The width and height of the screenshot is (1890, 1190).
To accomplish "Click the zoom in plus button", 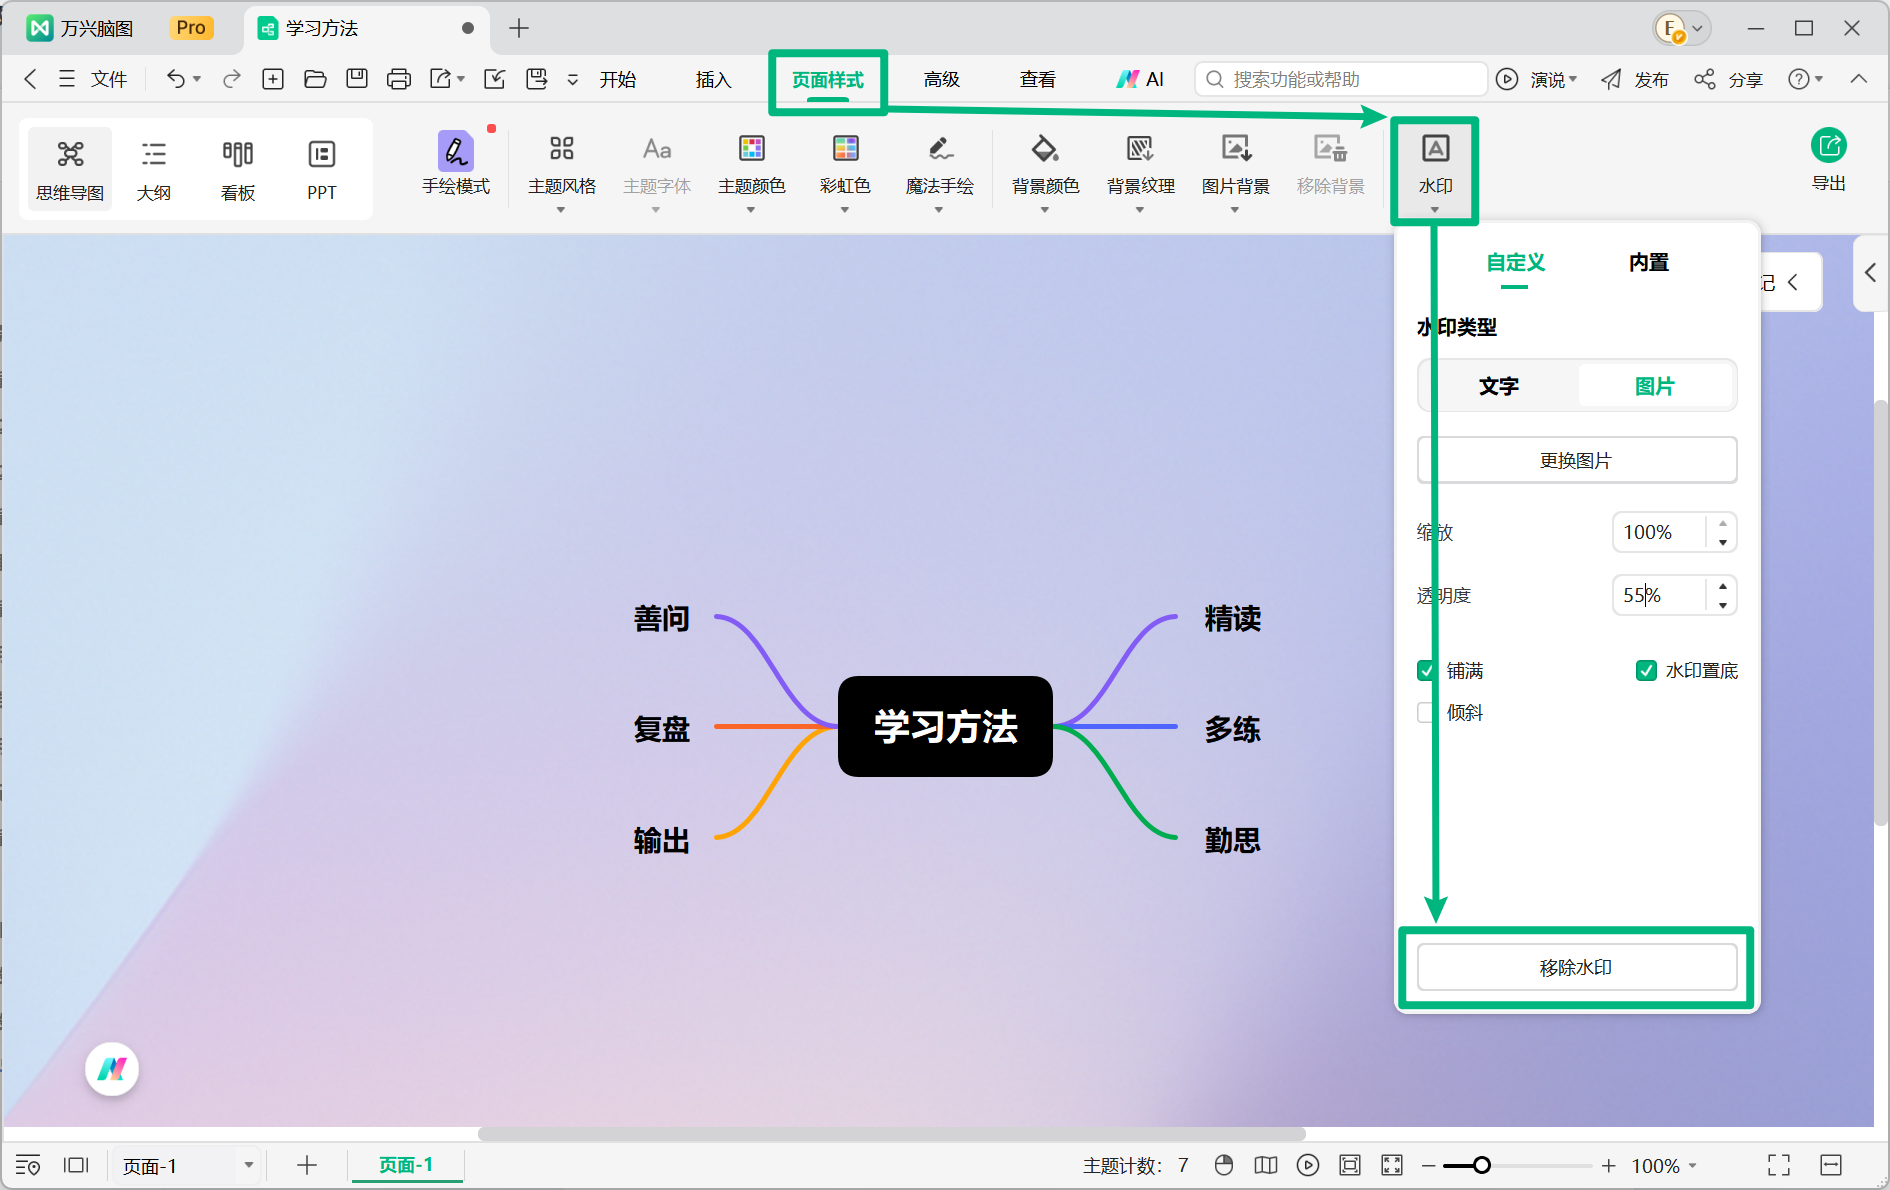I will 1608,1166.
